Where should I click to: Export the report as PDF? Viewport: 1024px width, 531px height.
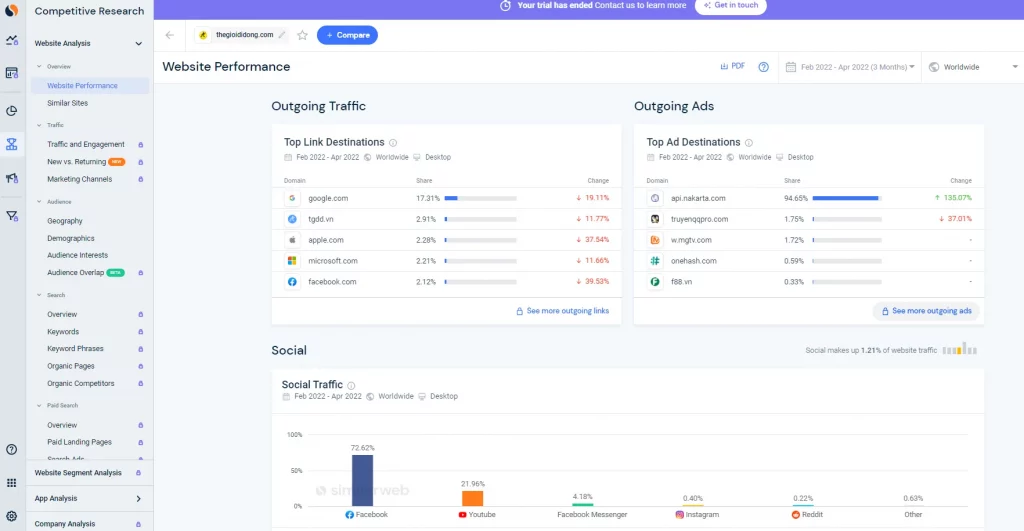733,66
